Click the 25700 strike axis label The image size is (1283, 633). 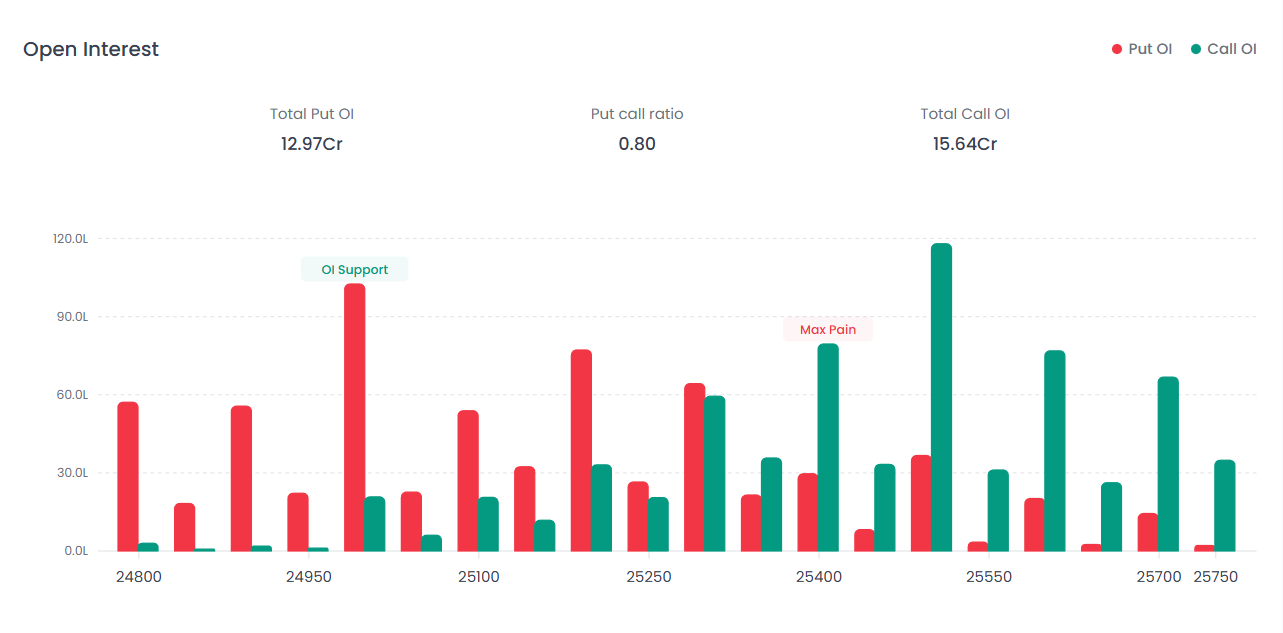[1159, 577]
